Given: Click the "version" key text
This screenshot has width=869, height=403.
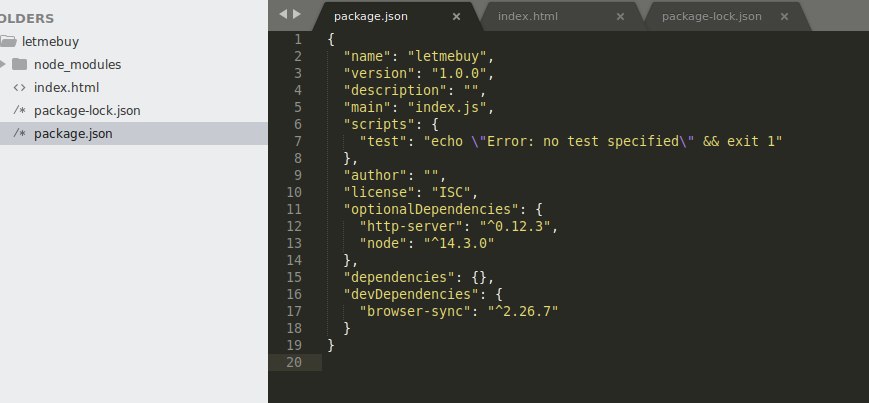Looking at the screenshot, I should tap(380, 73).
